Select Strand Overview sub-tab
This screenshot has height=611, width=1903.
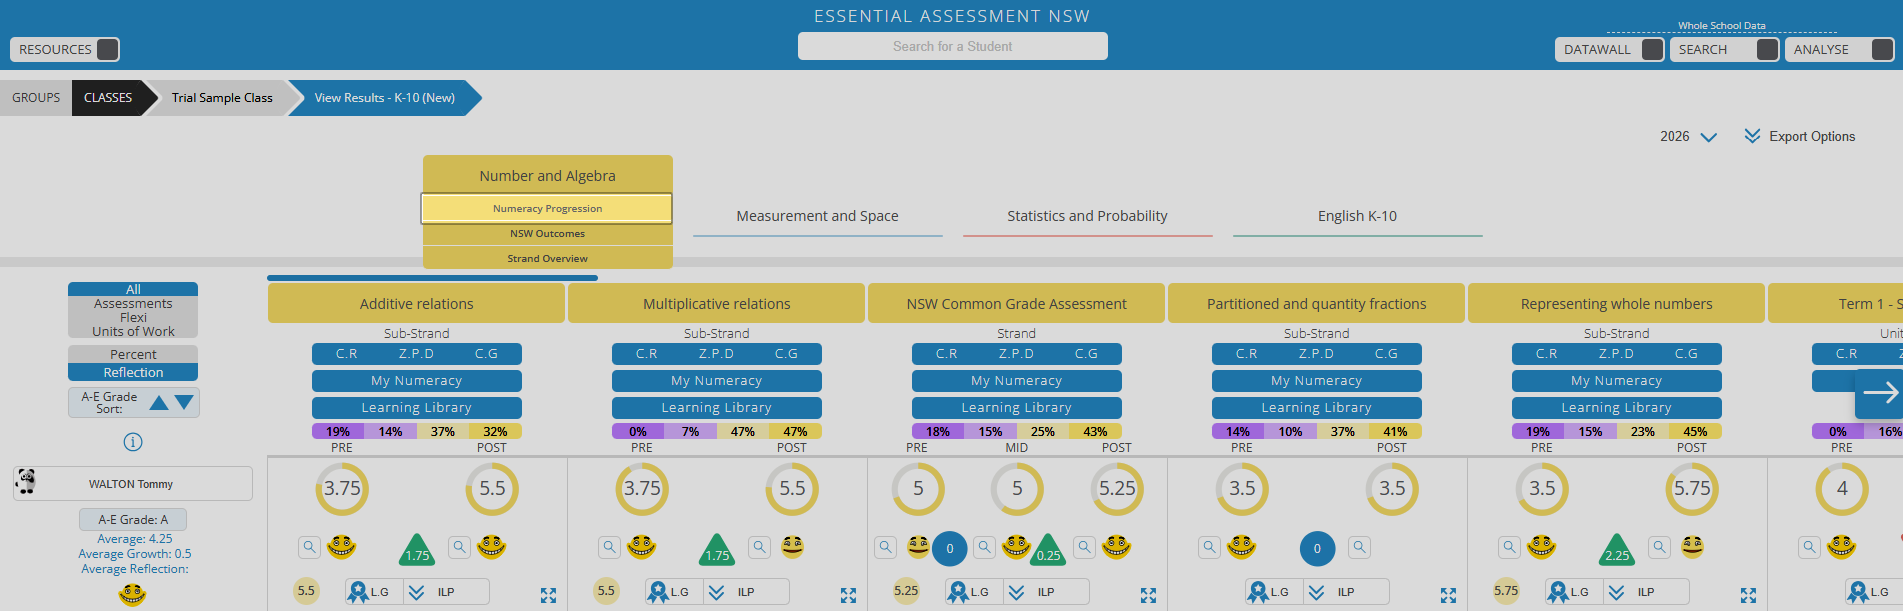[548, 258]
